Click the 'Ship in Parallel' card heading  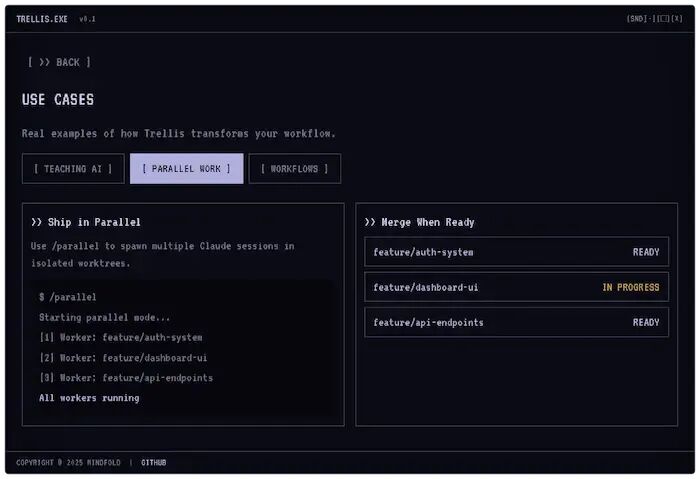point(86,222)
